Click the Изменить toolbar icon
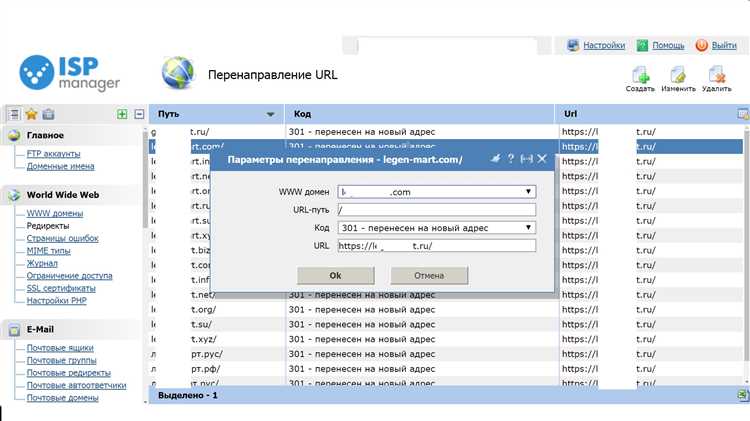 pyautogui.click(x=678, y=79)
